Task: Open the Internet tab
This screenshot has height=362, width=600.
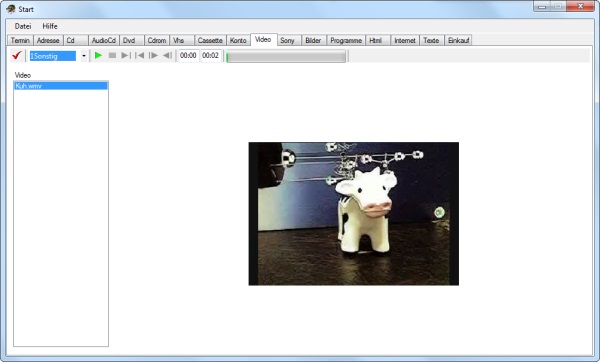Action: (405, 40)
